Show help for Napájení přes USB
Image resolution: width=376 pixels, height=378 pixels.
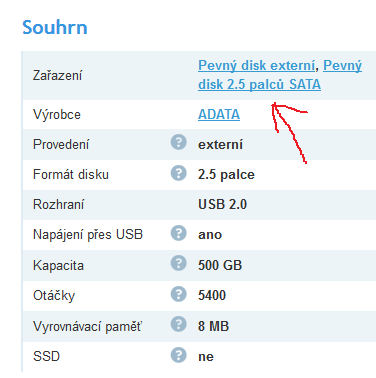[x=179, y=233]
